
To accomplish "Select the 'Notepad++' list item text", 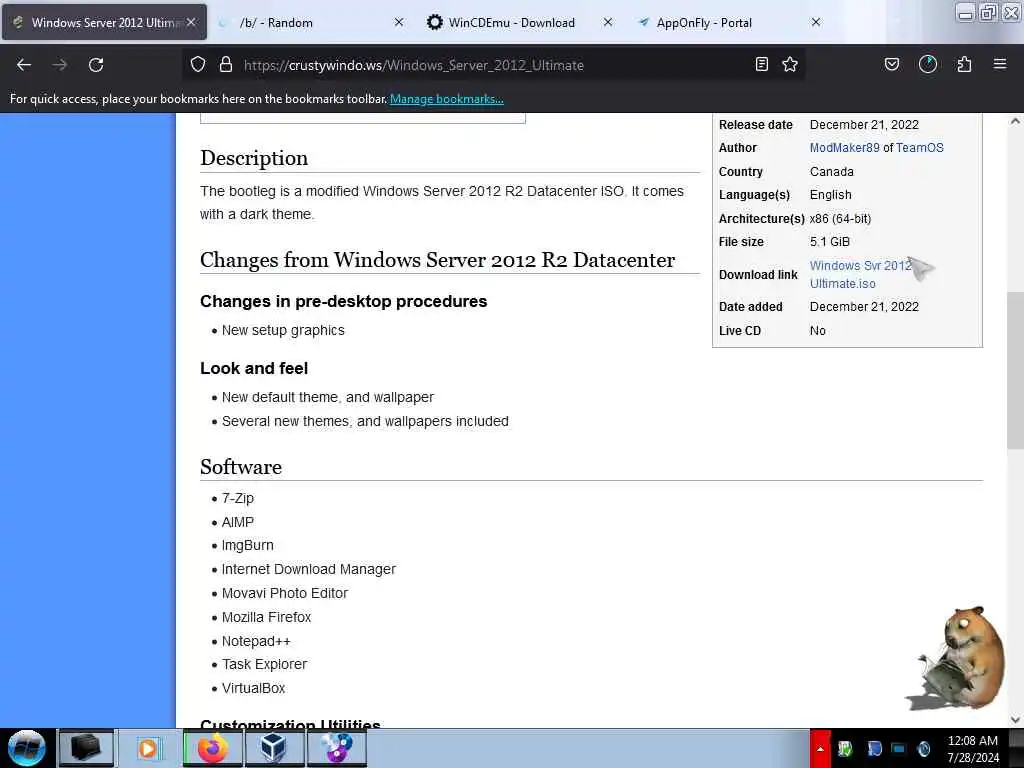I will coord(256,641).
